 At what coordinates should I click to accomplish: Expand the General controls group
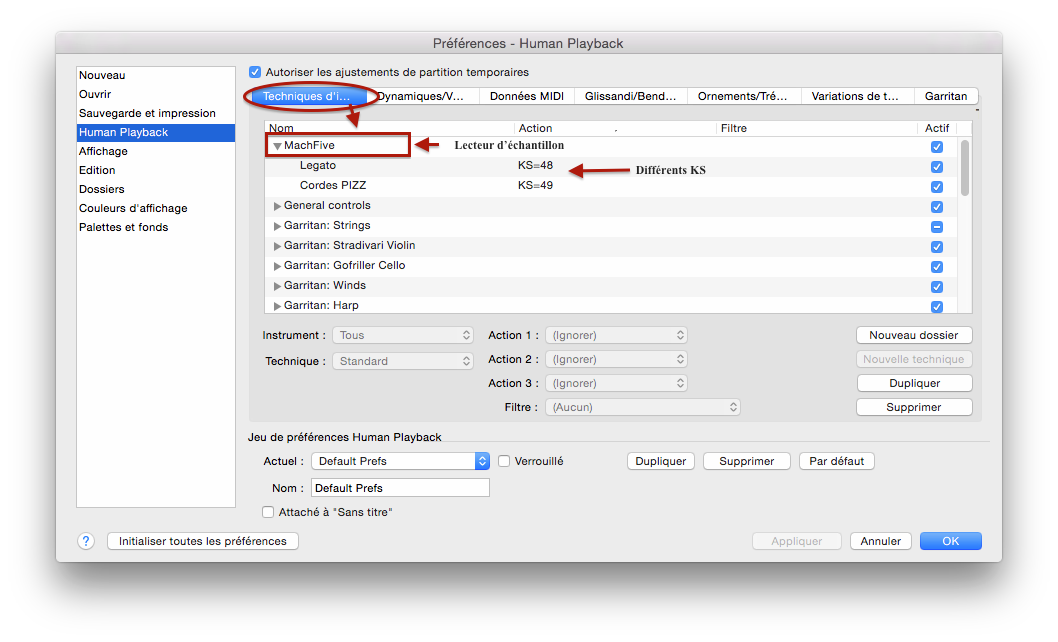click(277, 206)
